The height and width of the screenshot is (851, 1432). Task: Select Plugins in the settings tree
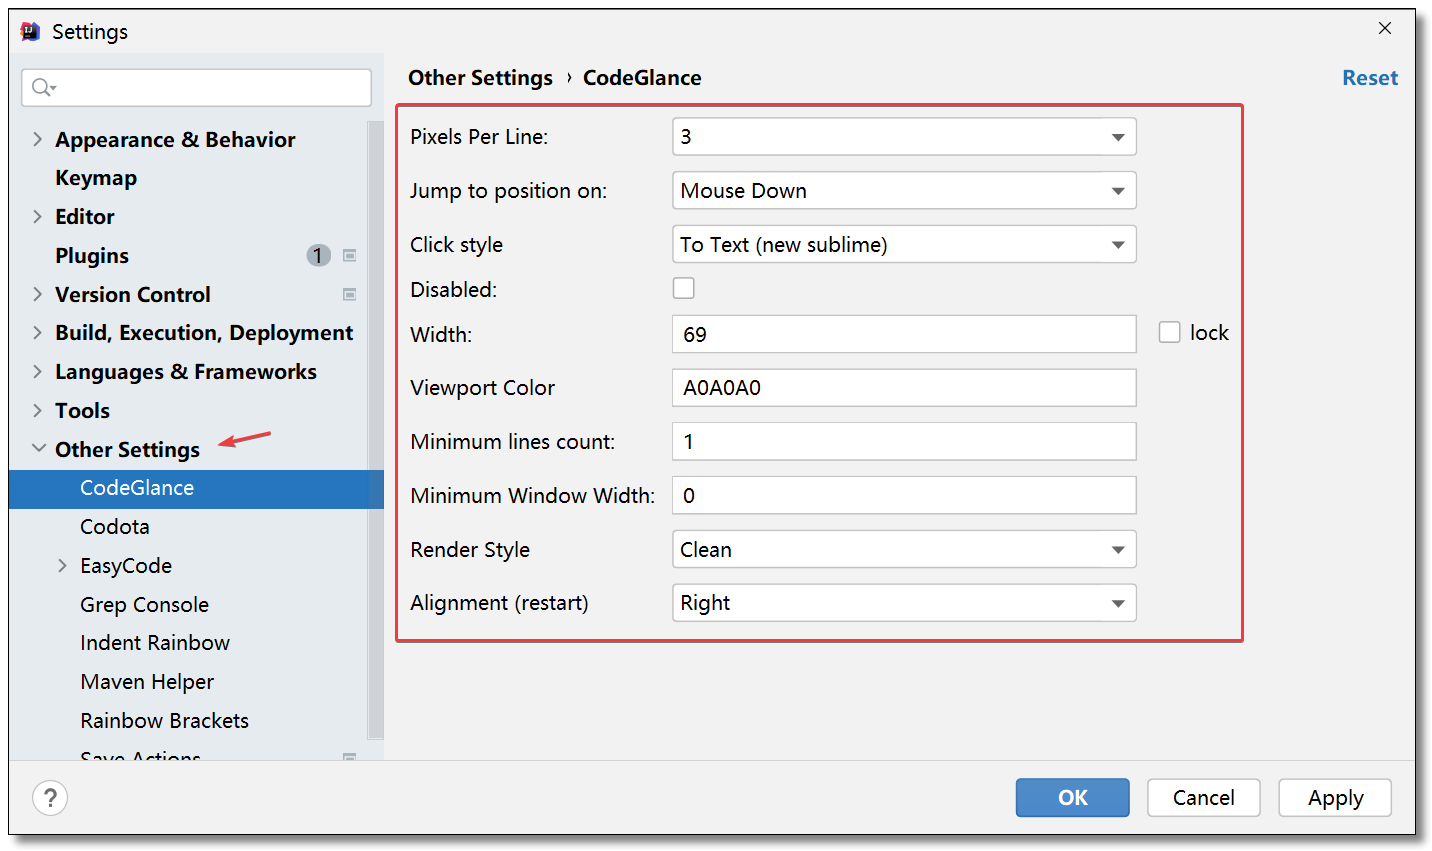[x=92, y=256]
